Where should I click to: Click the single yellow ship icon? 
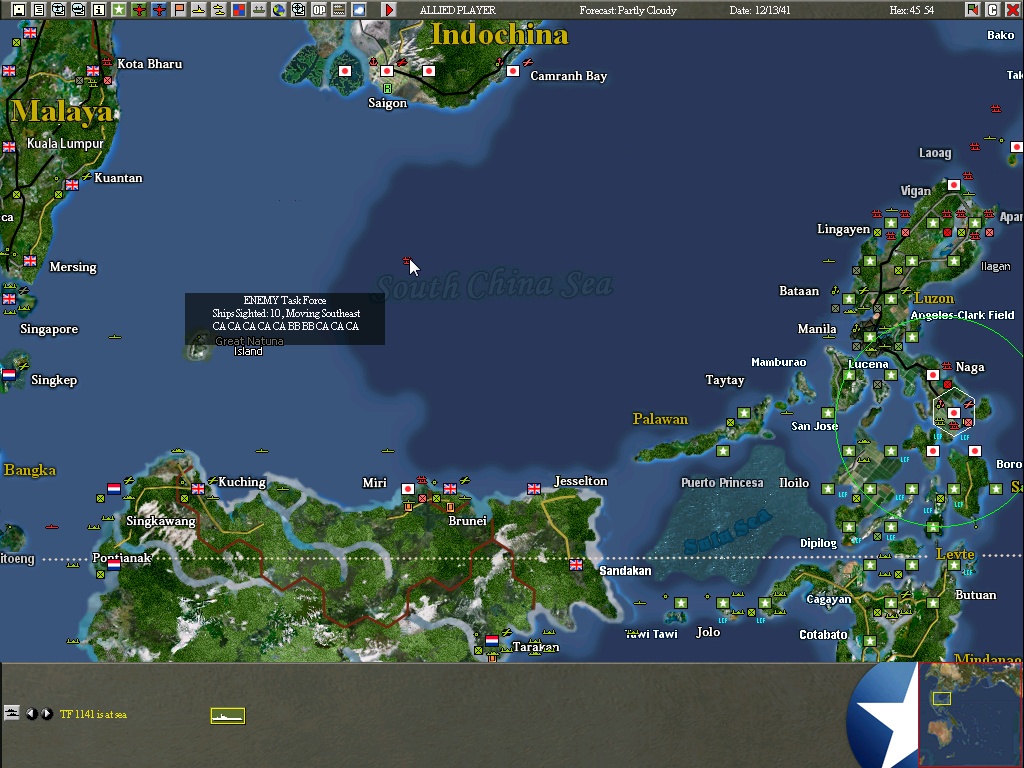[199, 10]
